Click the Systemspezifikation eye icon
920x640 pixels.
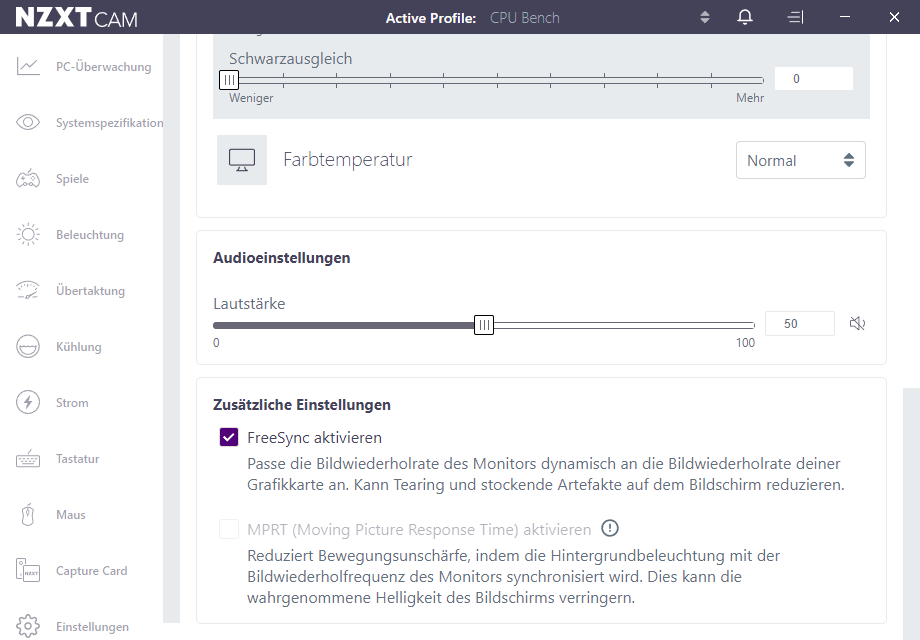click(x=28, y=123)
